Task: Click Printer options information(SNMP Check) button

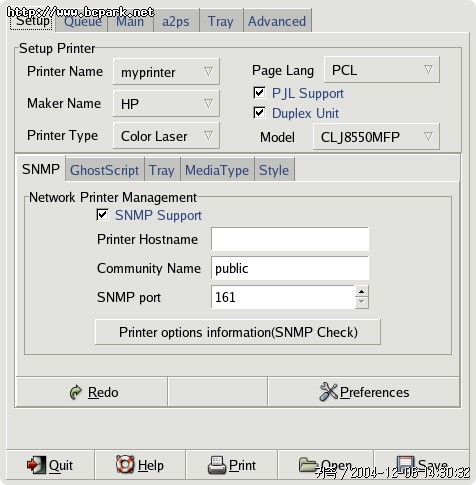Action: (238, 332)
